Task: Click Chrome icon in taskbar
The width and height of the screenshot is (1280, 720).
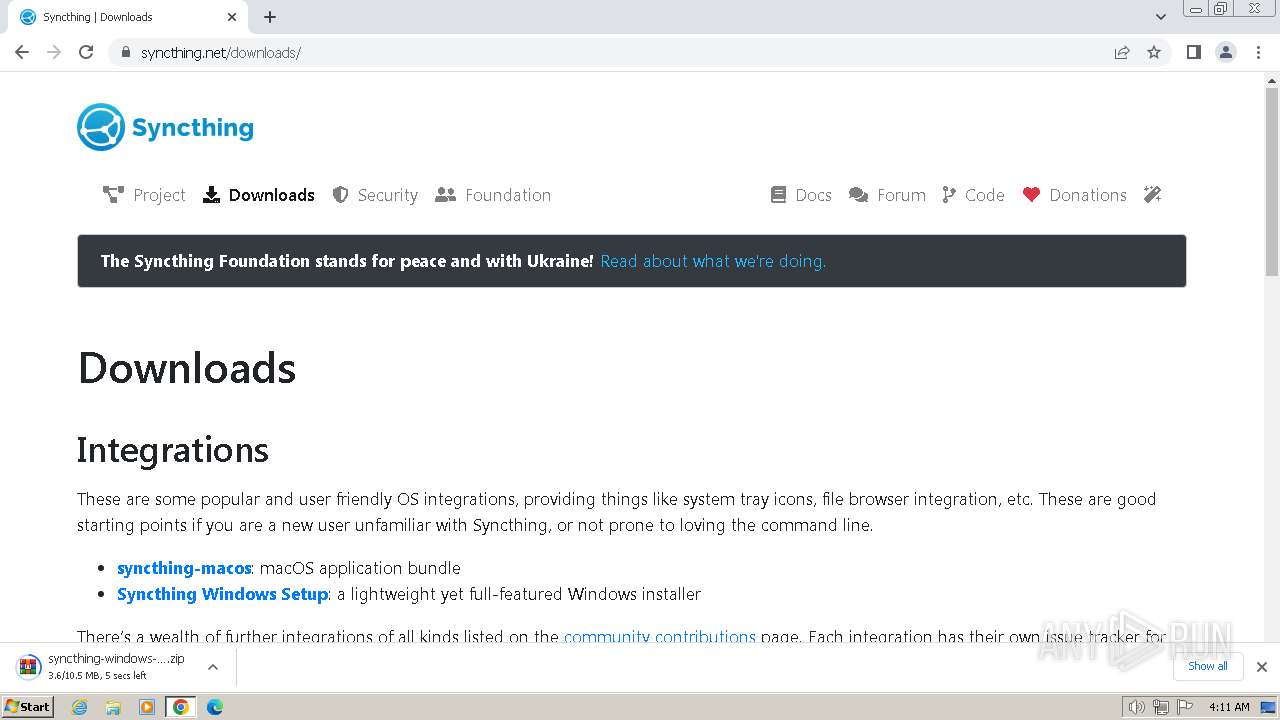Action: [x=181, y=707]
